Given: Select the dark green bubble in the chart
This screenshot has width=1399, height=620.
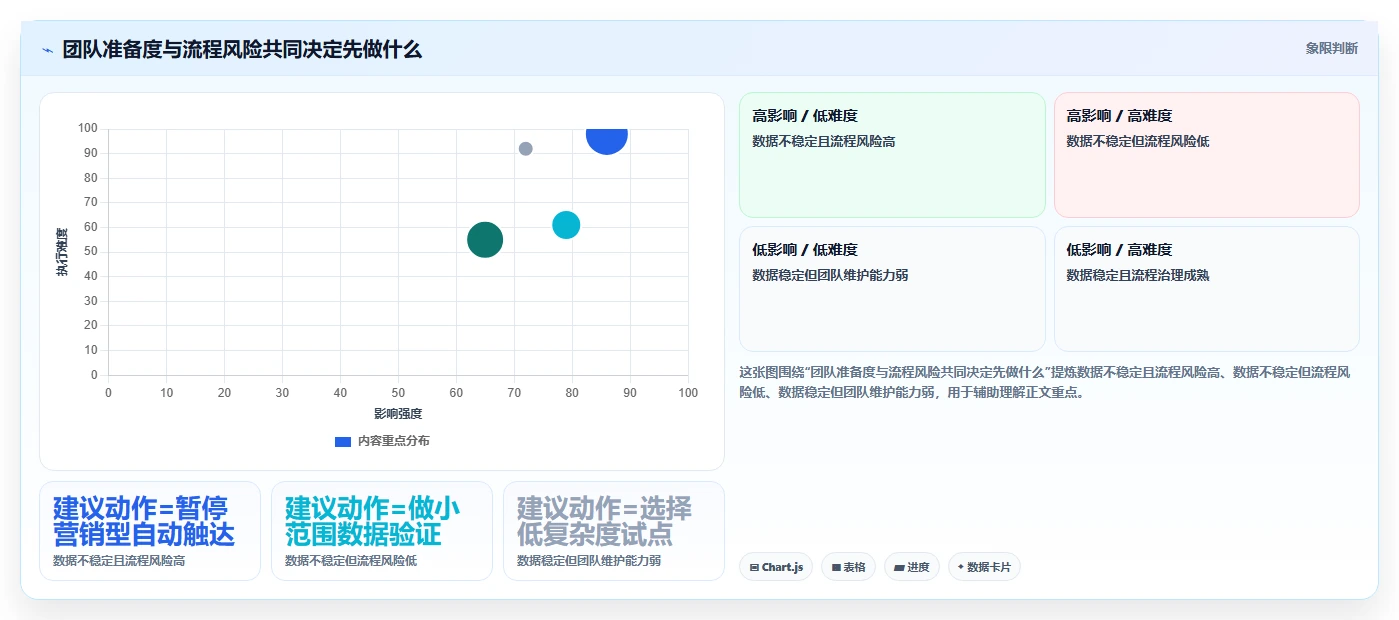Looking at the screenshot, I should click(x=485, y=239).
